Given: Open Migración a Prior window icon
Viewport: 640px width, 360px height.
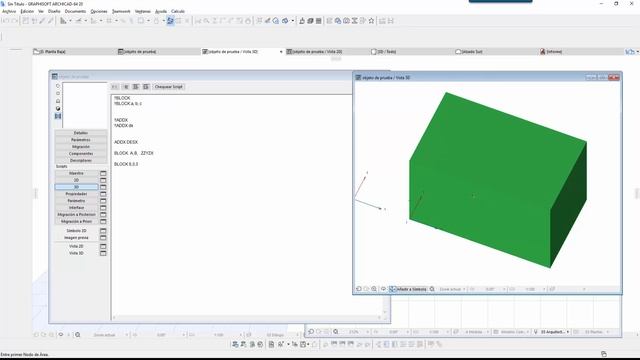Looking at the screenshot, I should [x=103, y=222].
